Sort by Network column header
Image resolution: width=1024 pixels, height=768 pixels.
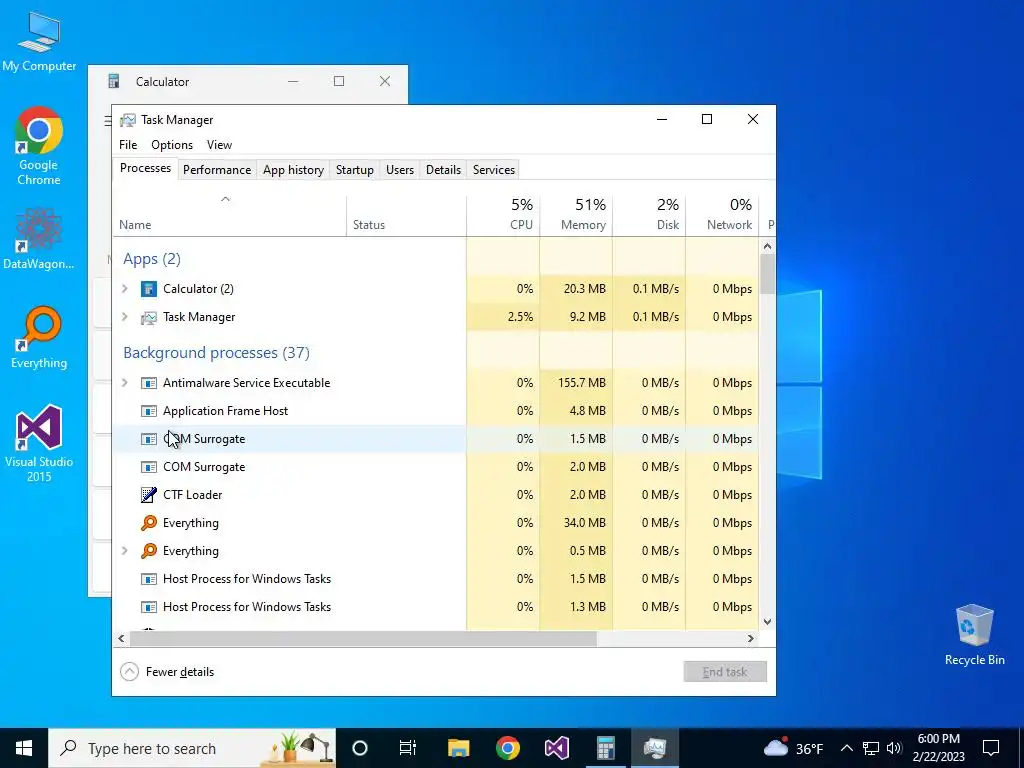click(x=722, y=216)
